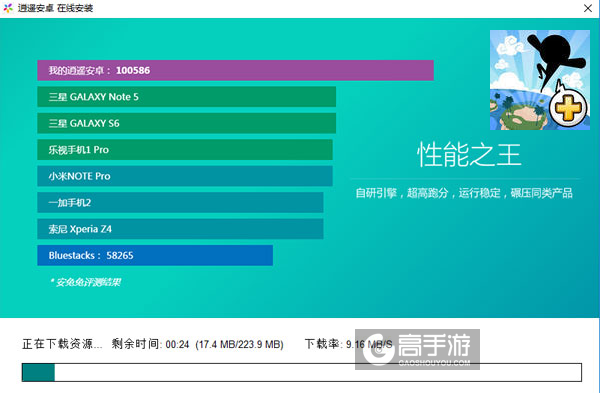Click the 17.4 MB/223.9 MB size text
Image resolution: width=600 pixels, height=393 pixels.
pos(240,344)
